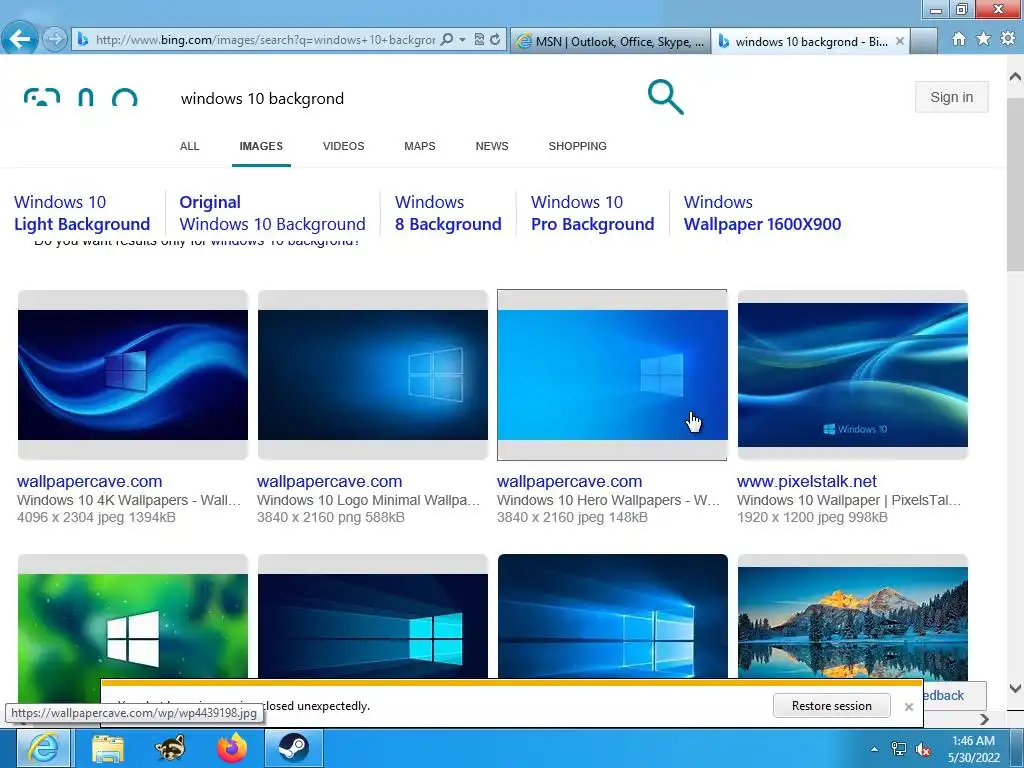Open the muted volume tray icon
The width and height of the screenshot is (1024, 768).
(x=923, y=749)
